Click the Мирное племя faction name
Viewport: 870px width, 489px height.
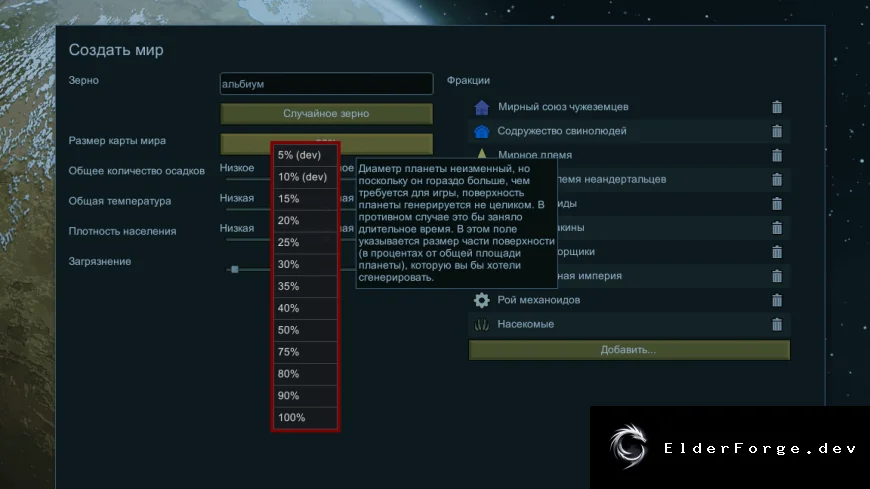tap(535, 155)
